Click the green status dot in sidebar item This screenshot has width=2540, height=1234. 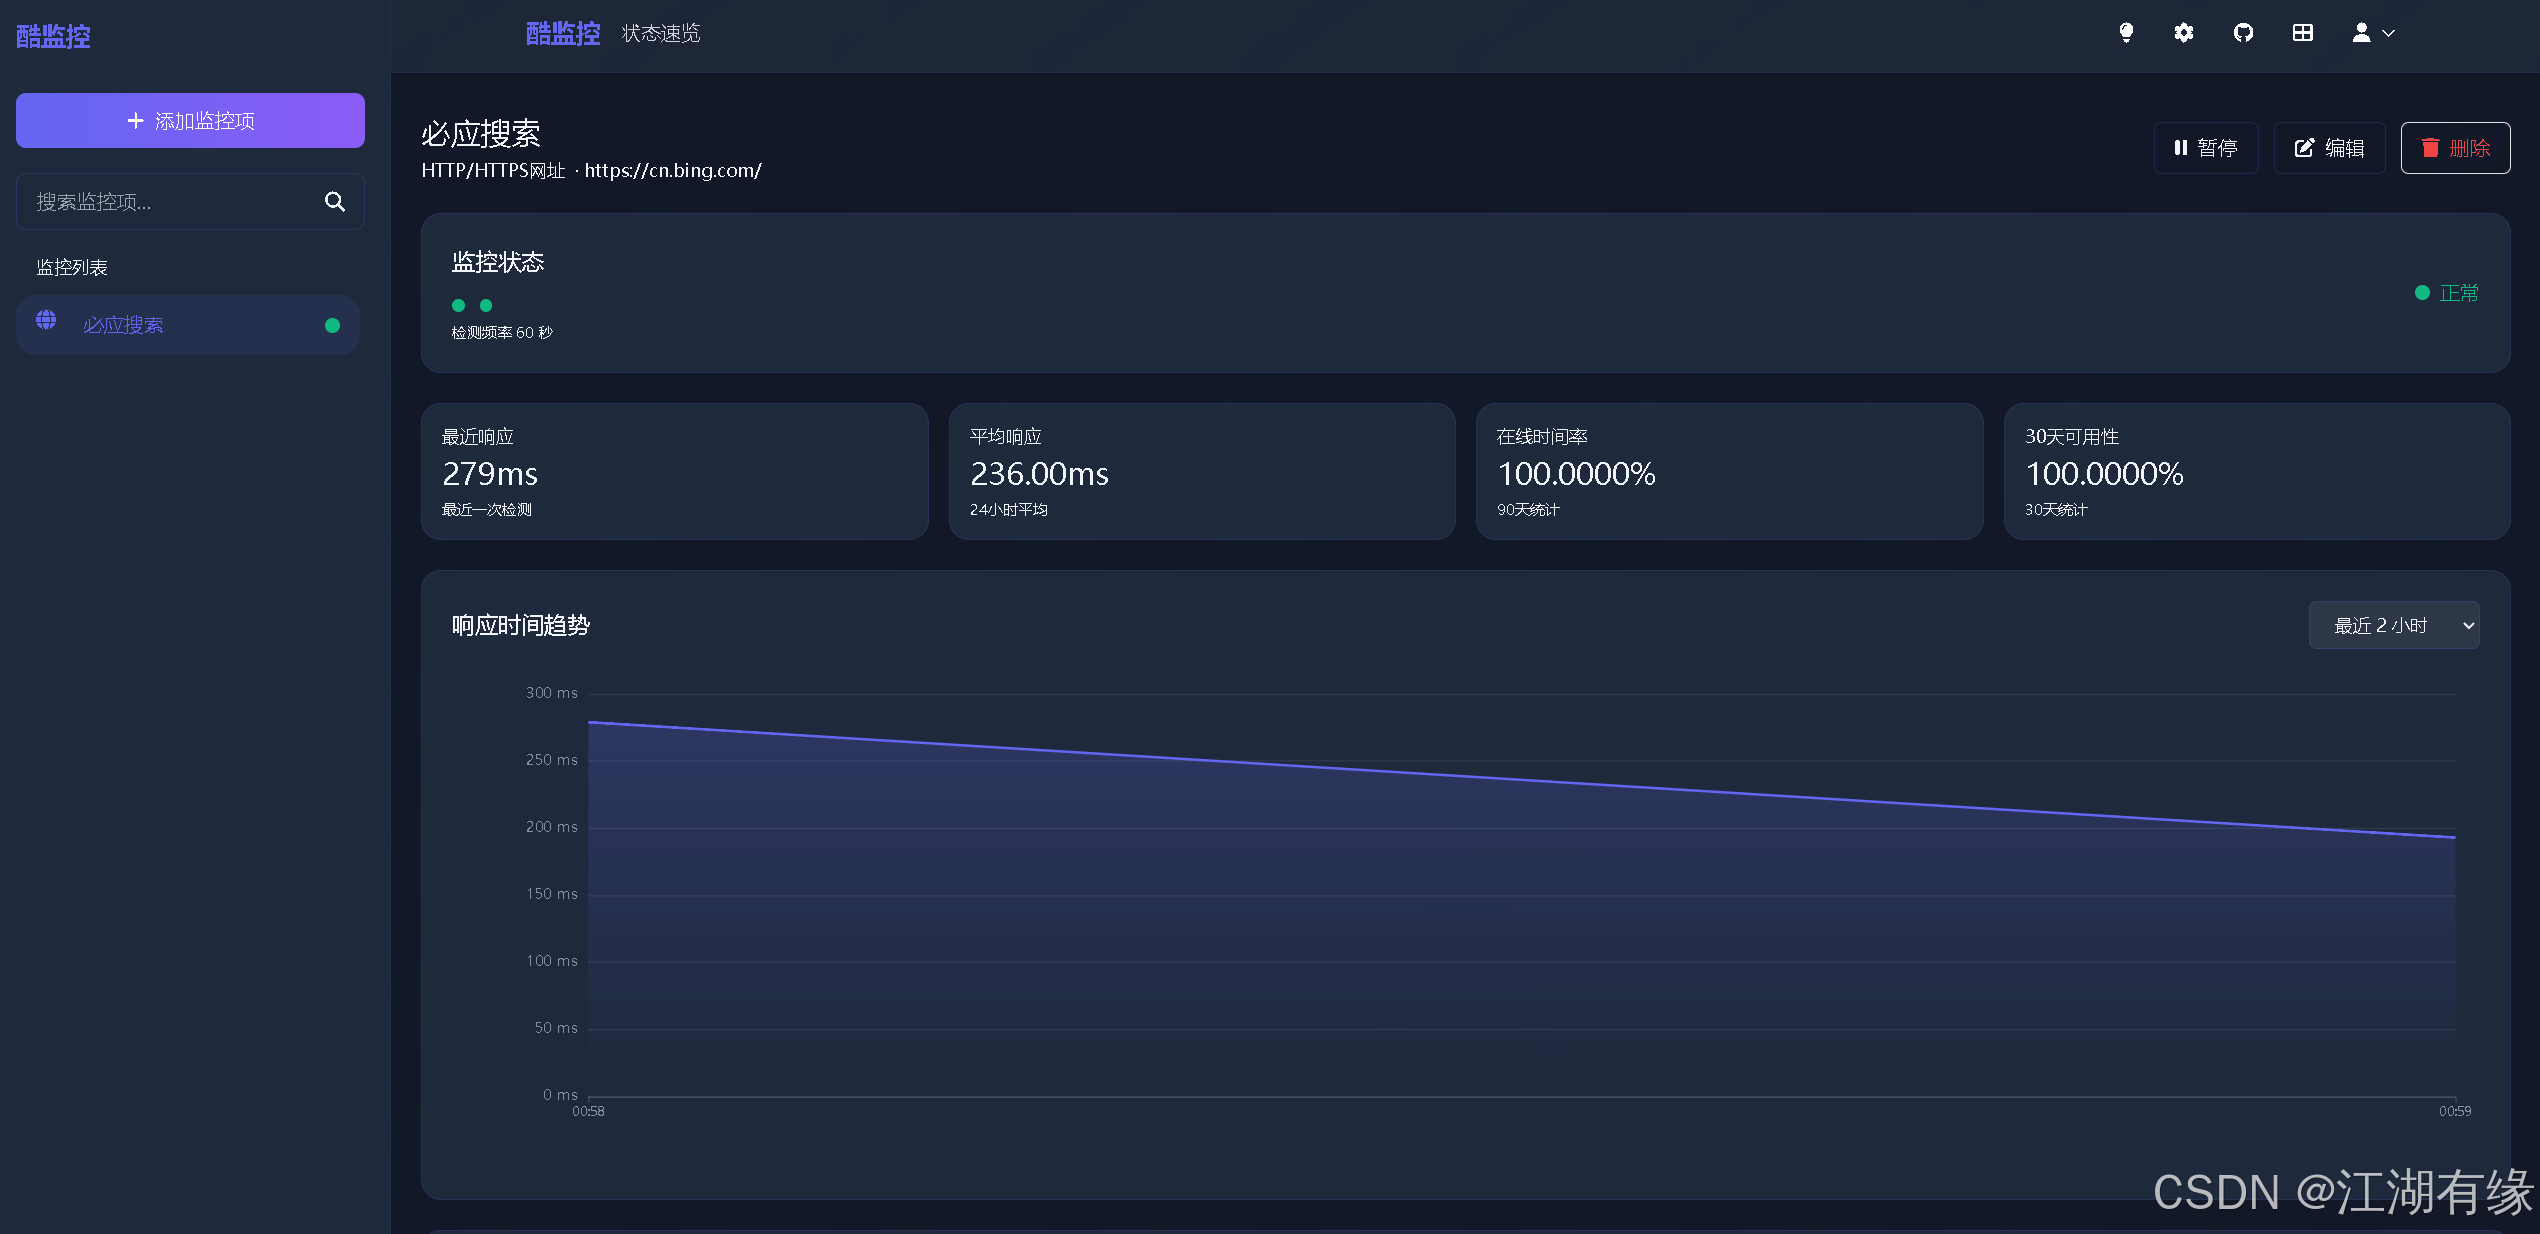[332, 325]
